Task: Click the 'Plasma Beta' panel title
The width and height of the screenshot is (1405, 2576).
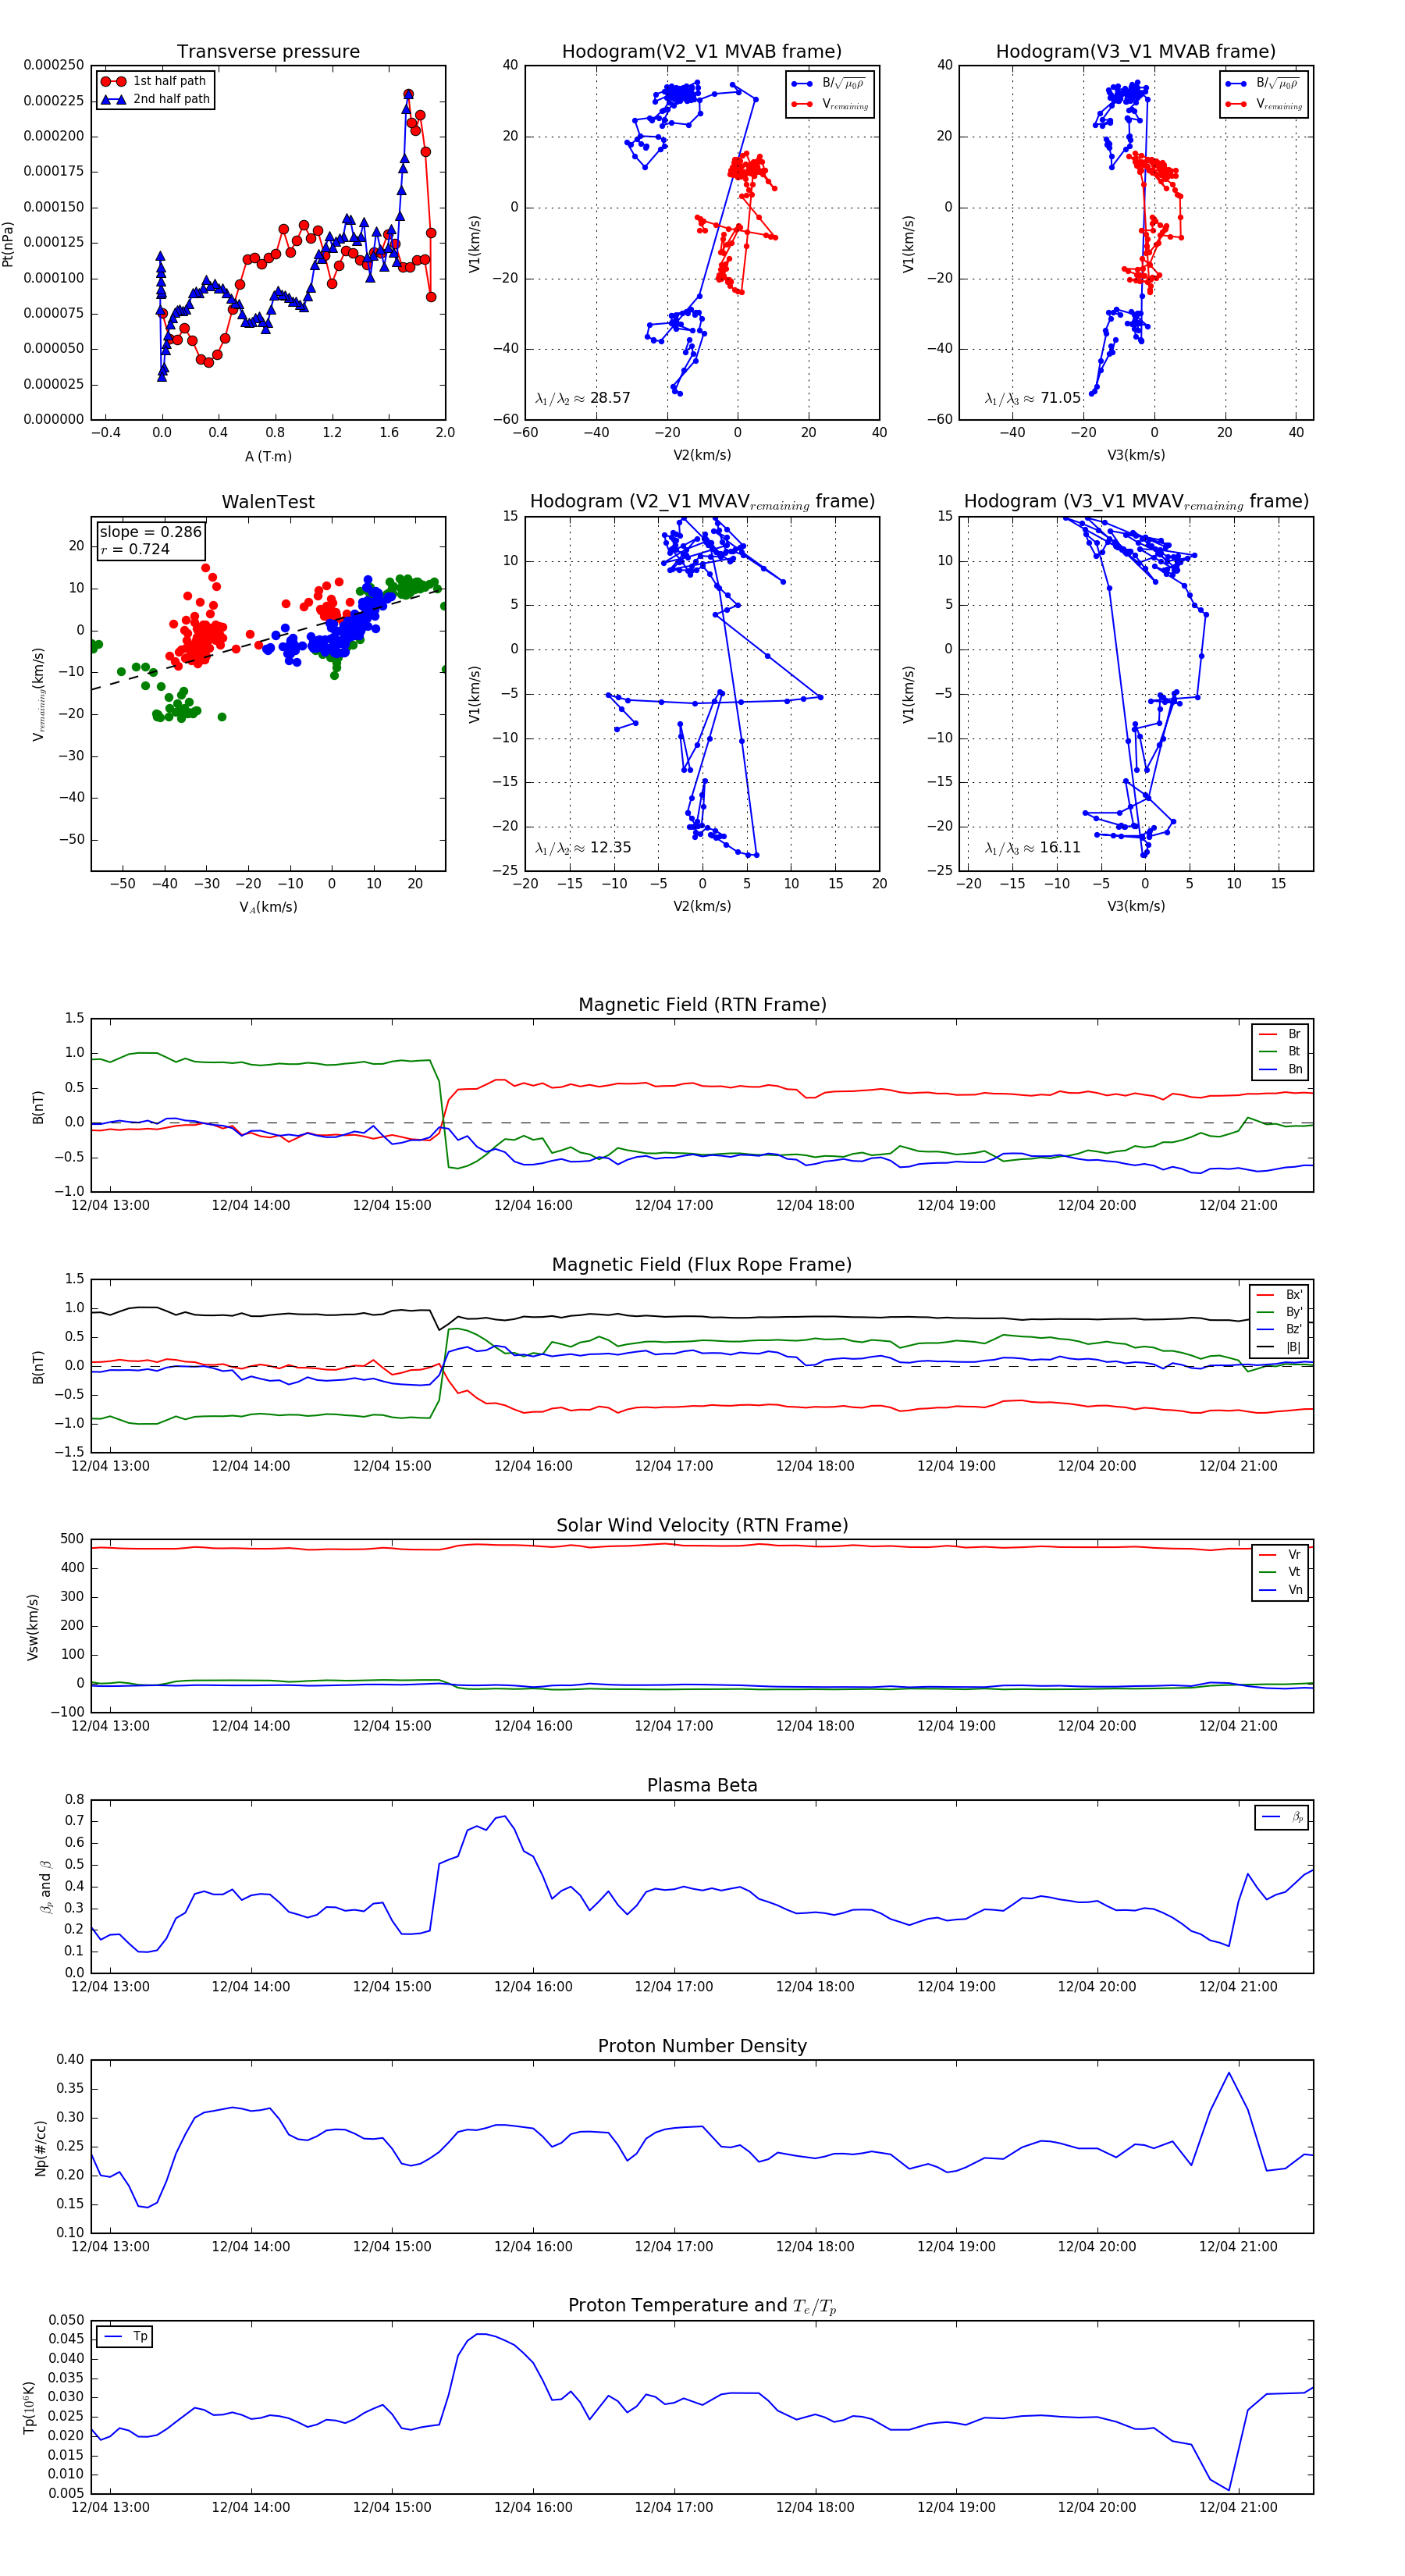Action: coord(702,1785)
